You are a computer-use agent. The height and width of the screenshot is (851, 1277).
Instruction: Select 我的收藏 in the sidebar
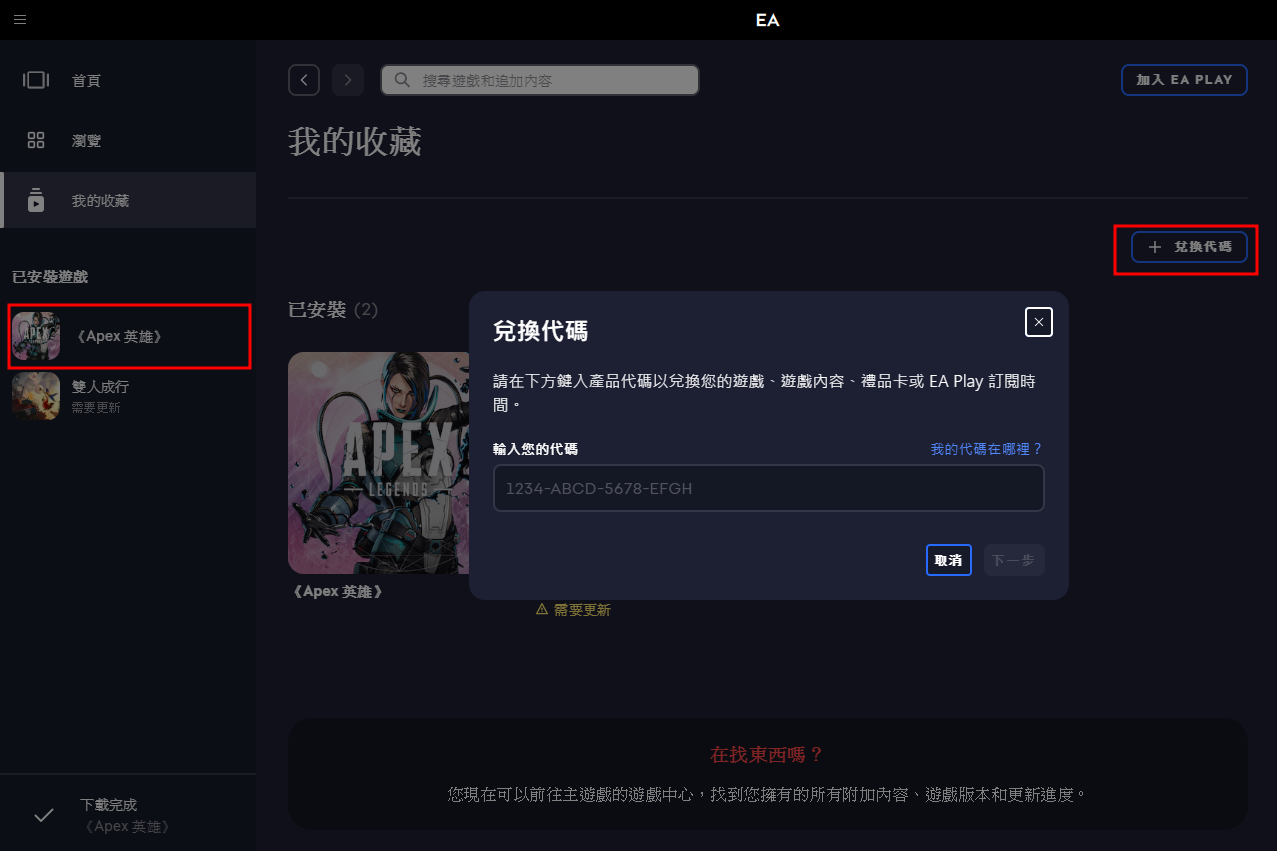[128, 200]
